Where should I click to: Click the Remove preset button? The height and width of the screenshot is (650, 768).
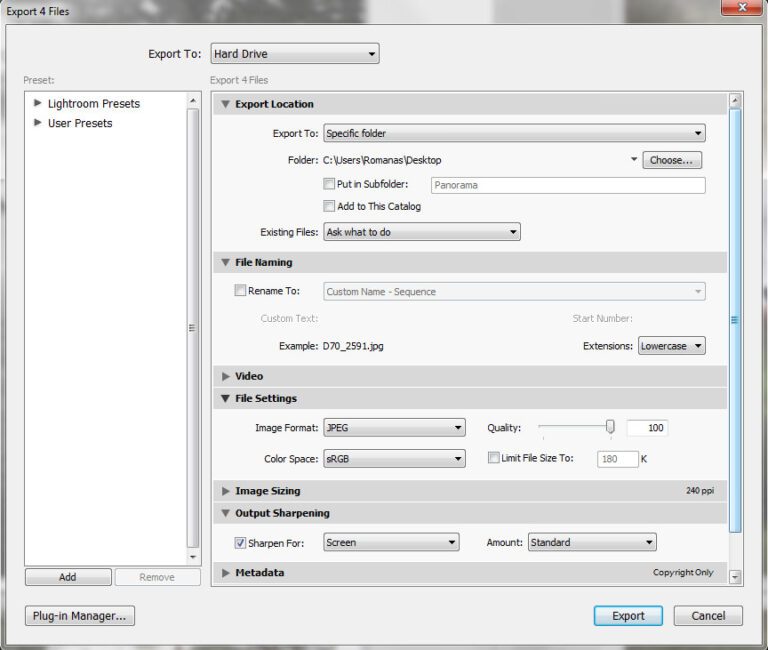point(157,577)
